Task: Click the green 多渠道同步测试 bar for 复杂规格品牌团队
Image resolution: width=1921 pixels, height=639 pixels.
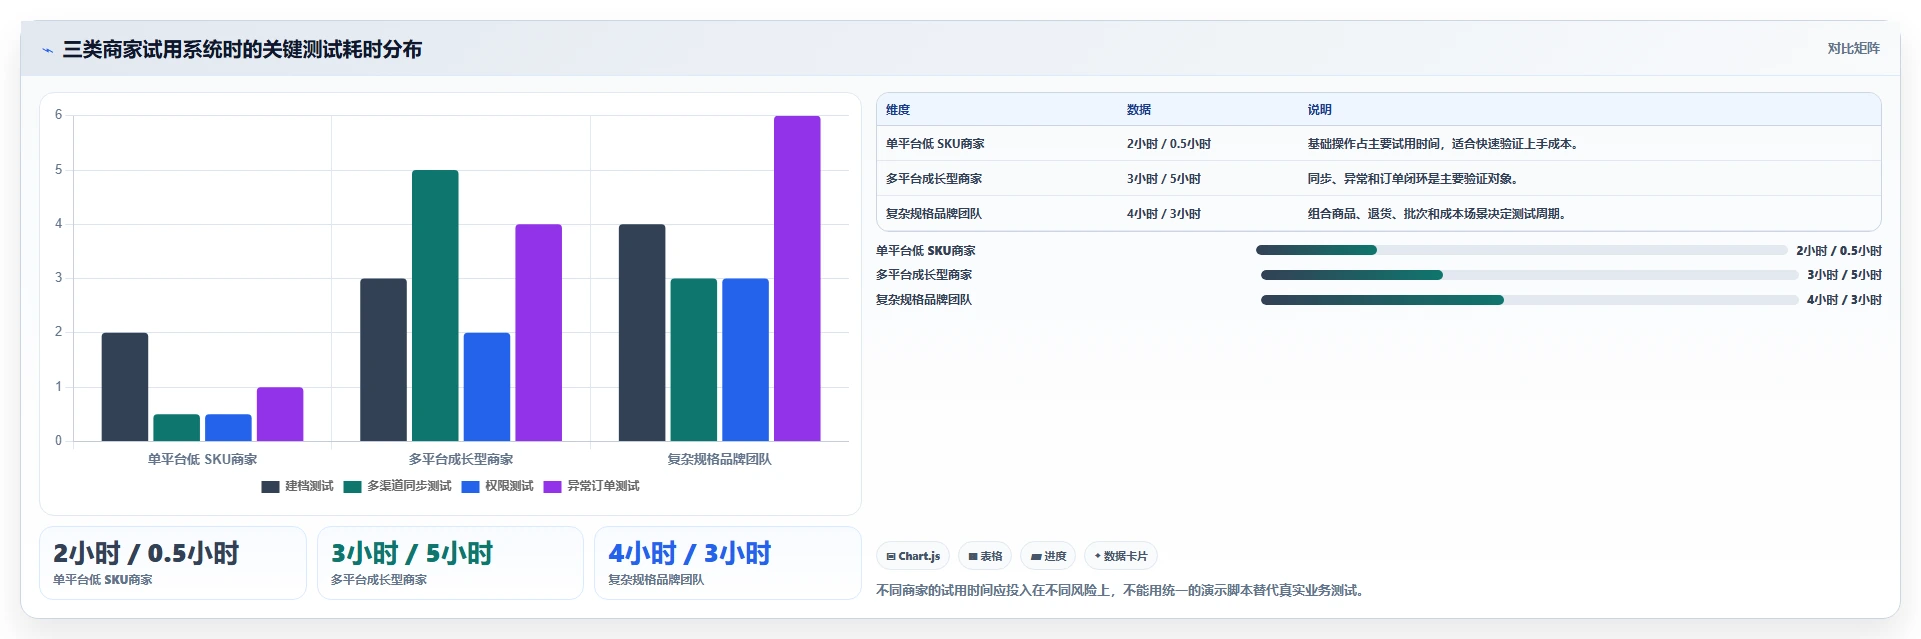Action: [694, 360]
